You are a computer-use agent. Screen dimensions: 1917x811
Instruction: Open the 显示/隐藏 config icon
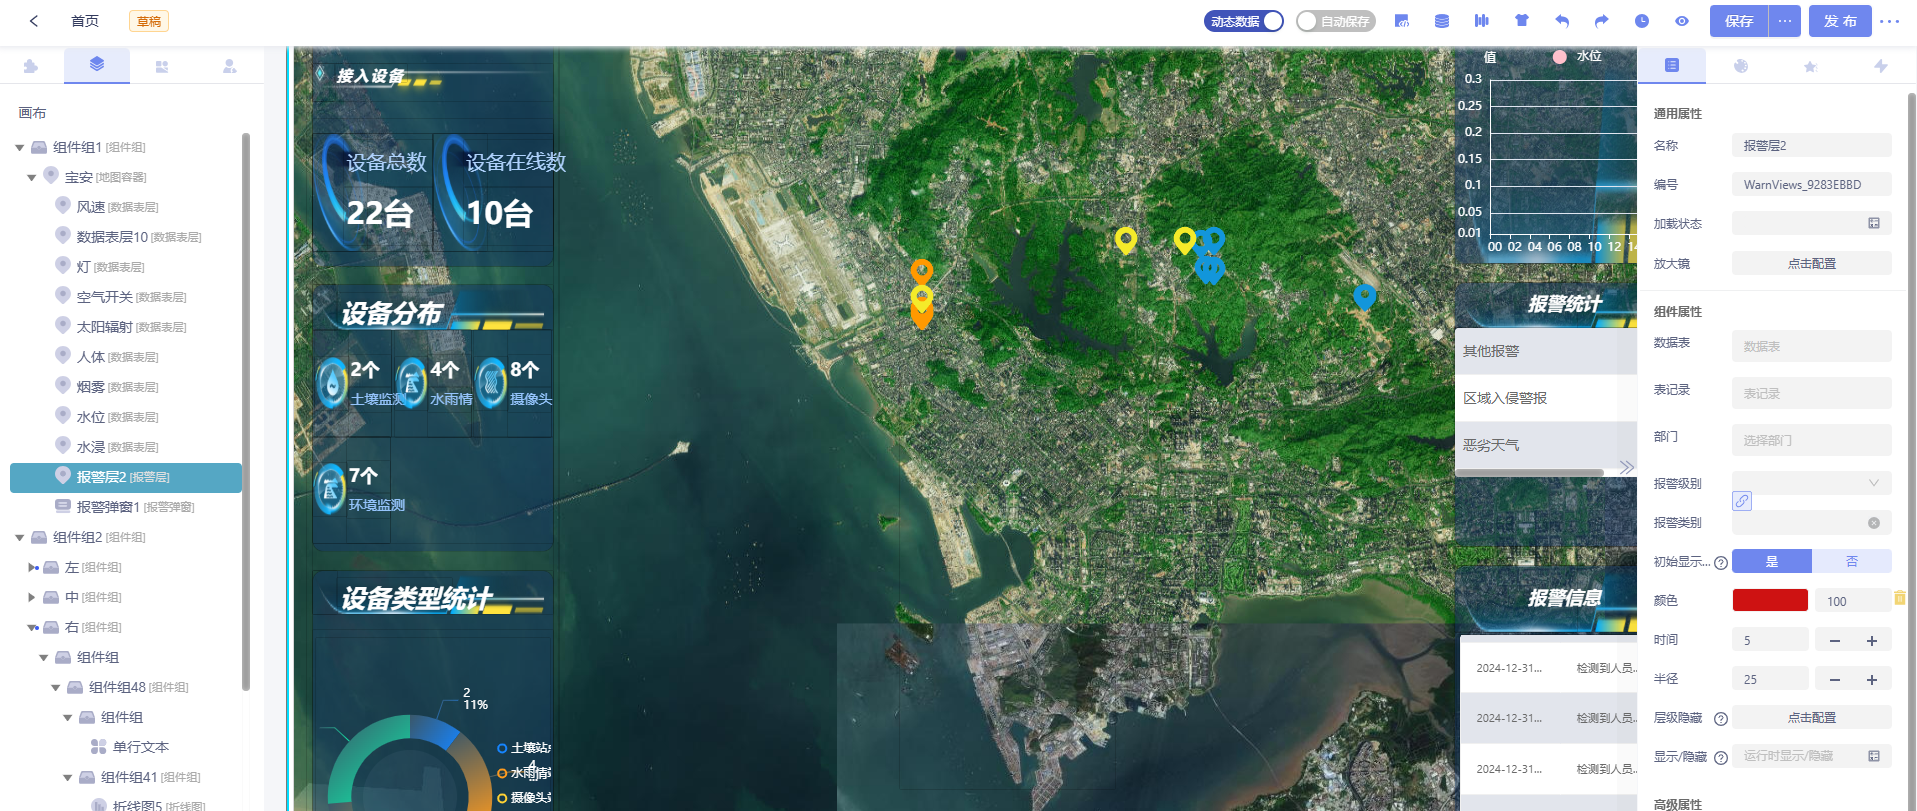pyautogui.click(x=1874, y=756)
